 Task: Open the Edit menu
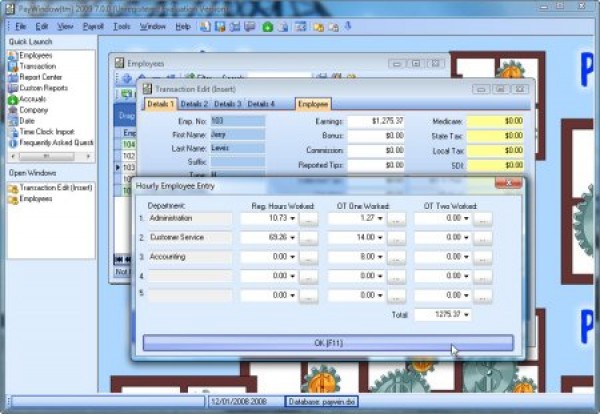pos(42,26)
